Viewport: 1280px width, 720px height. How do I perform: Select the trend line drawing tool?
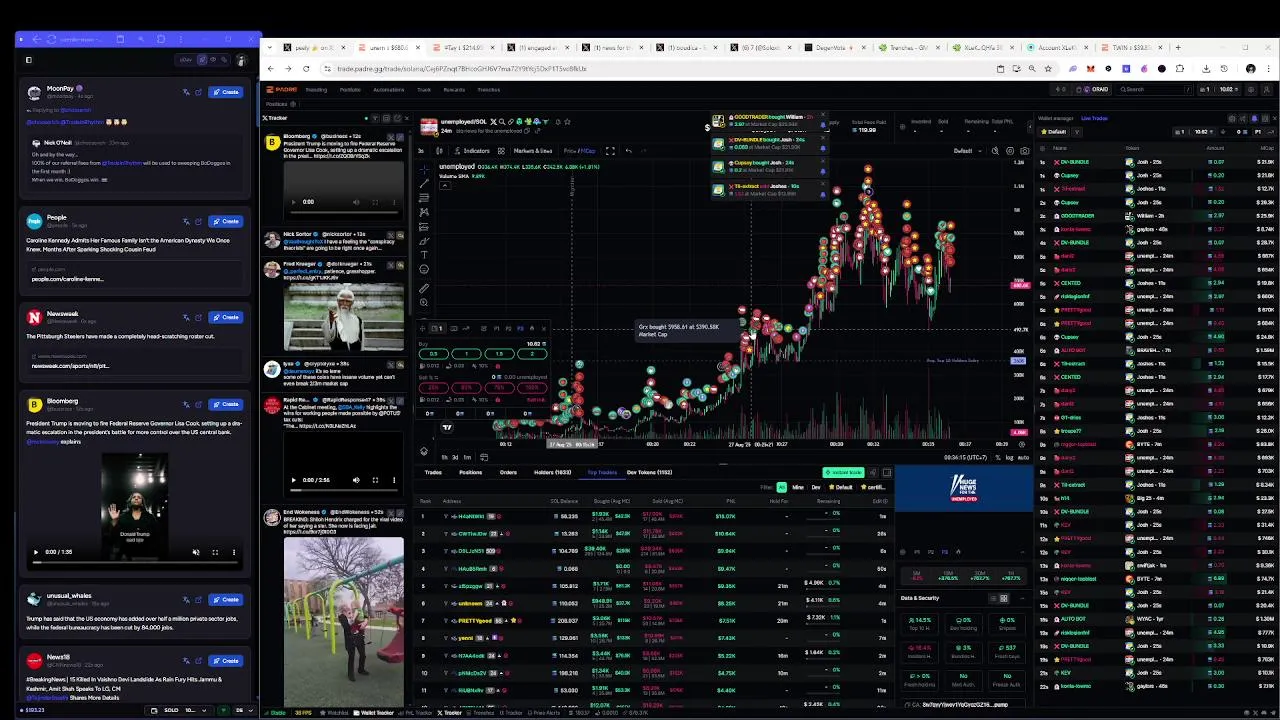[424, 183]
